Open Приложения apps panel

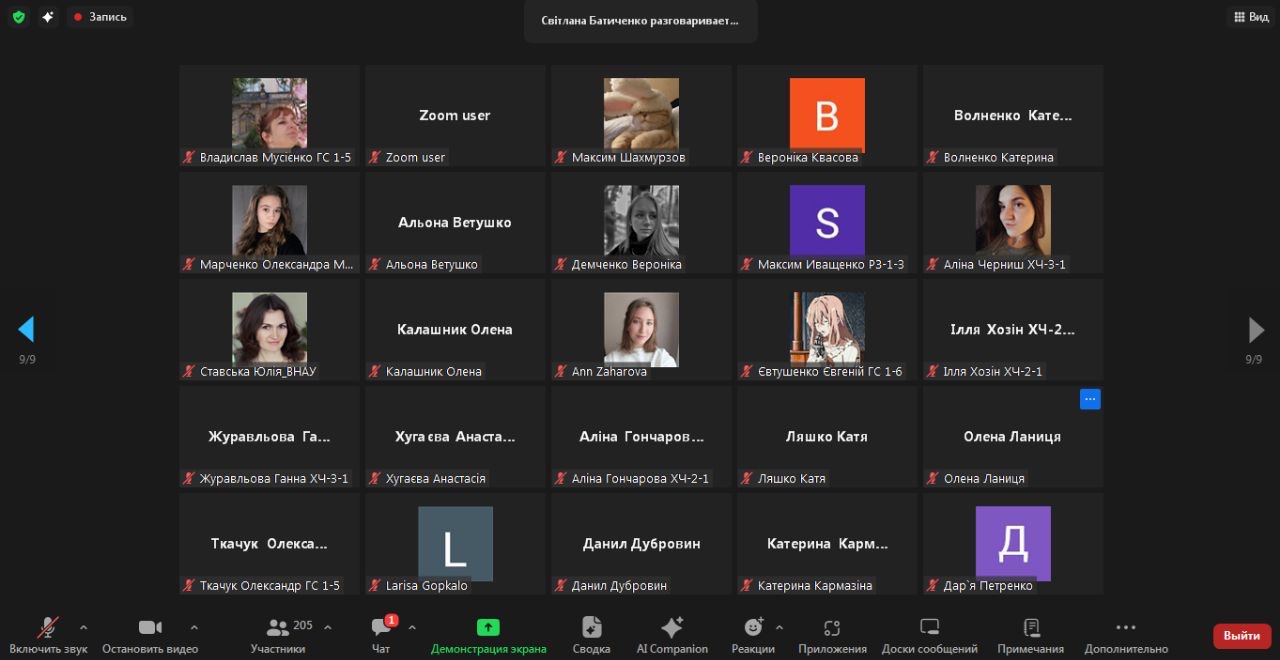(x=832, y=635)
